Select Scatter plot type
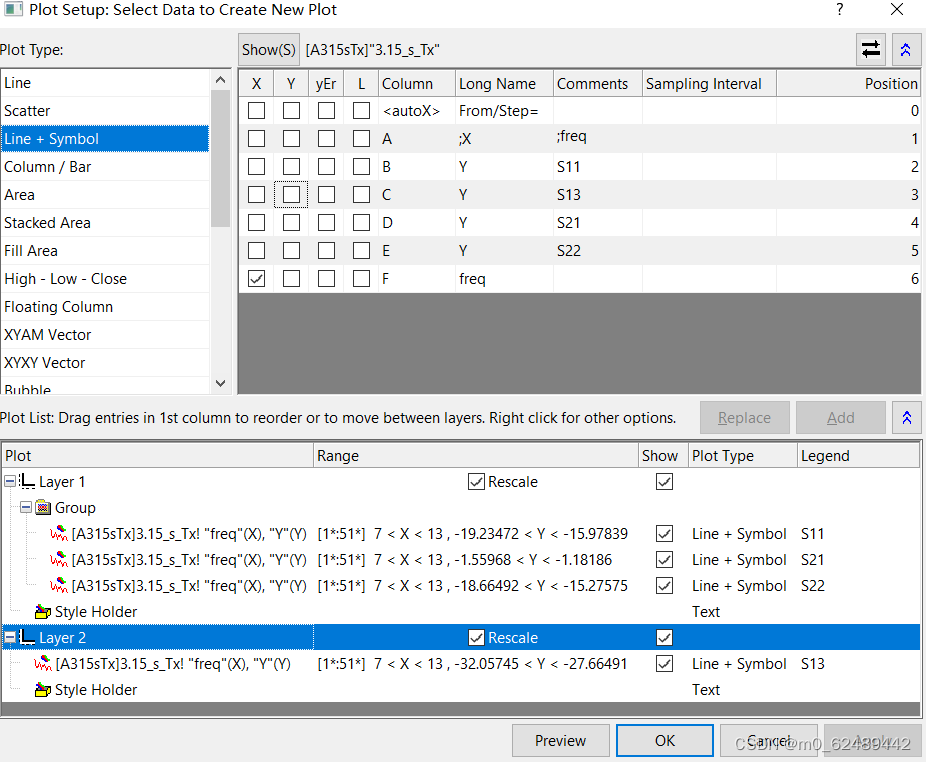 (105, 110)
